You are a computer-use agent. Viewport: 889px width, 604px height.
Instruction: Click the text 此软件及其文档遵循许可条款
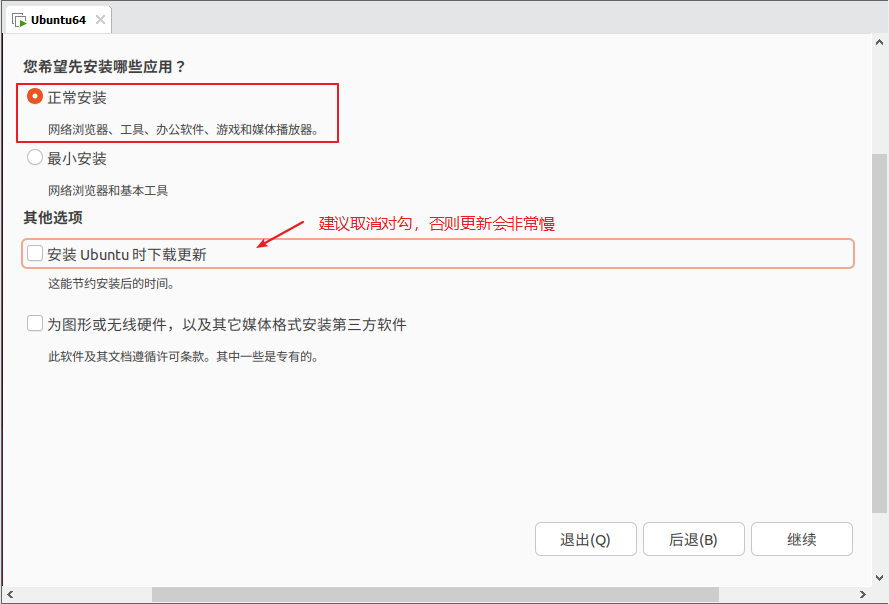coord(125,357)
